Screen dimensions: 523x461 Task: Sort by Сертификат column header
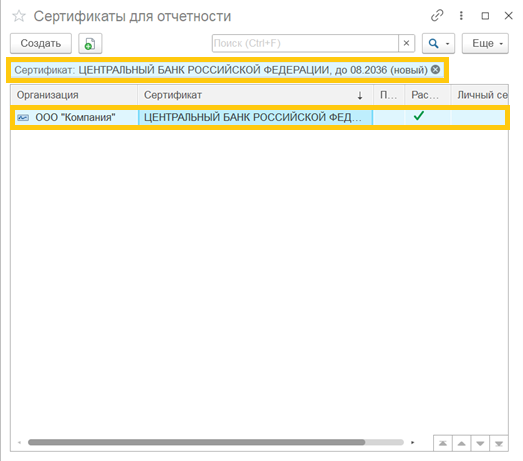point(255,95)
